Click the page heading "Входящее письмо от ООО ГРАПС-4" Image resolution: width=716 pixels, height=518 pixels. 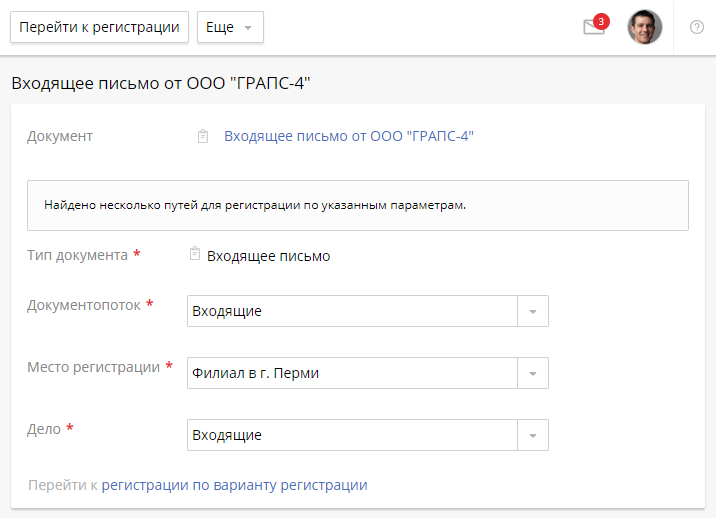[x=161, y=83]
